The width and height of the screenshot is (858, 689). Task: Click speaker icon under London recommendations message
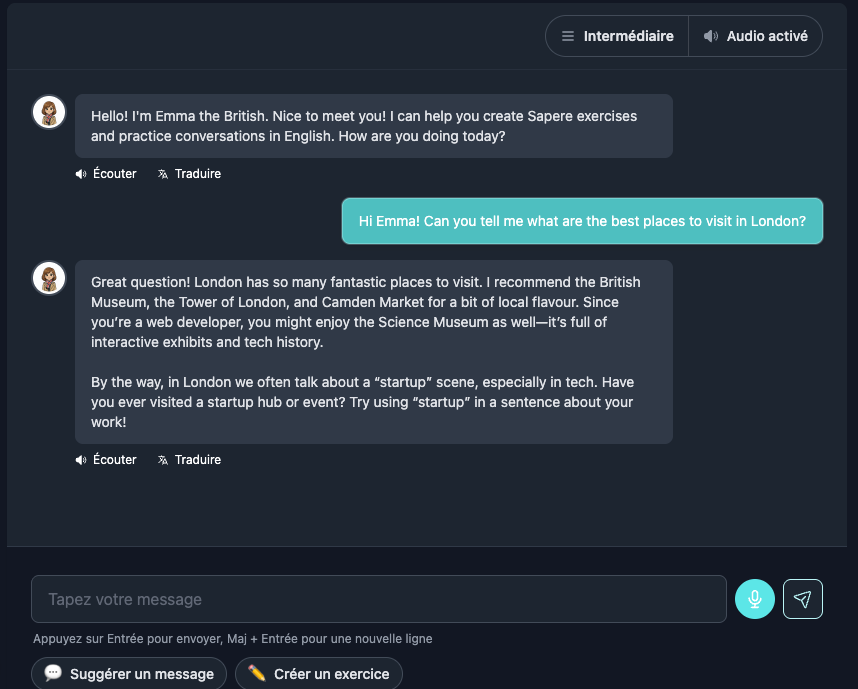pos(81,460)
